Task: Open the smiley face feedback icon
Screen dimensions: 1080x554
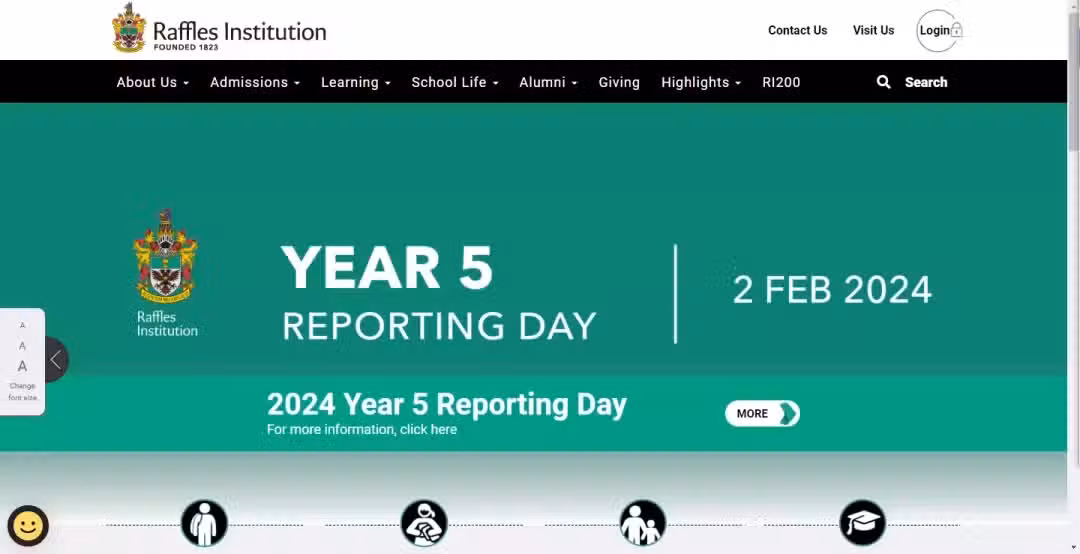Action: (28, 526)
